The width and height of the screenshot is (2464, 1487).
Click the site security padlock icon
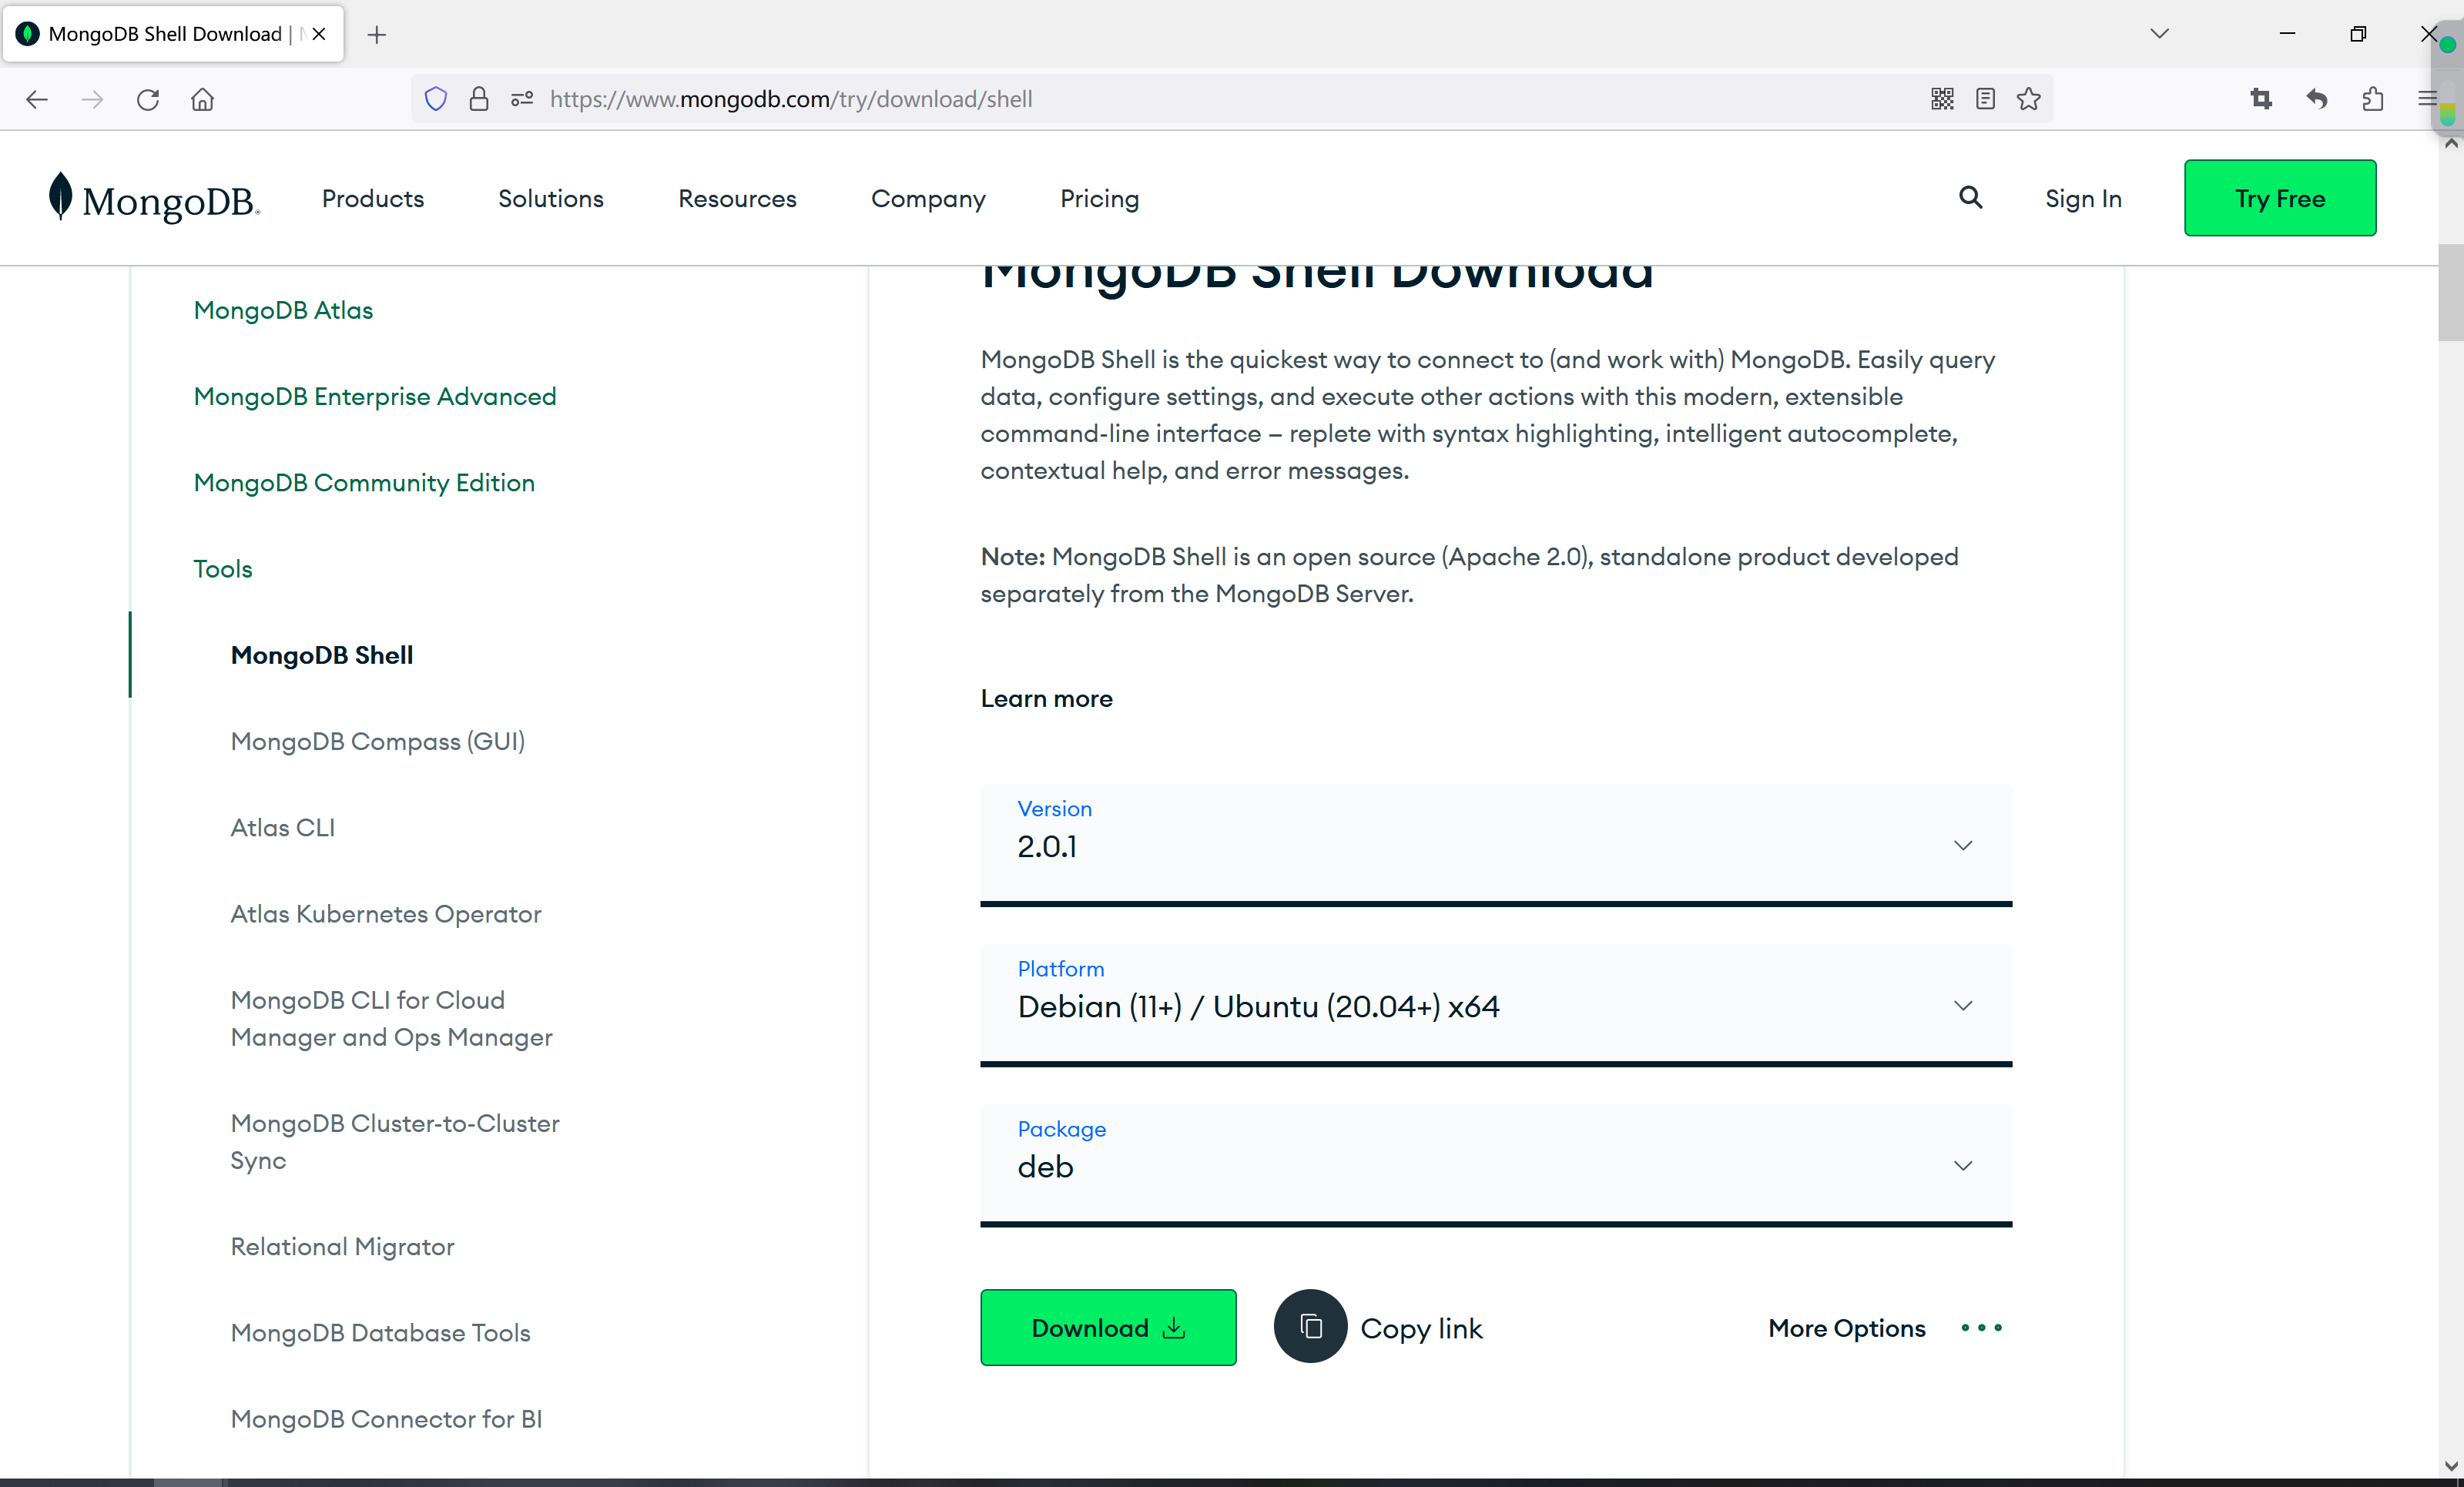479,99
